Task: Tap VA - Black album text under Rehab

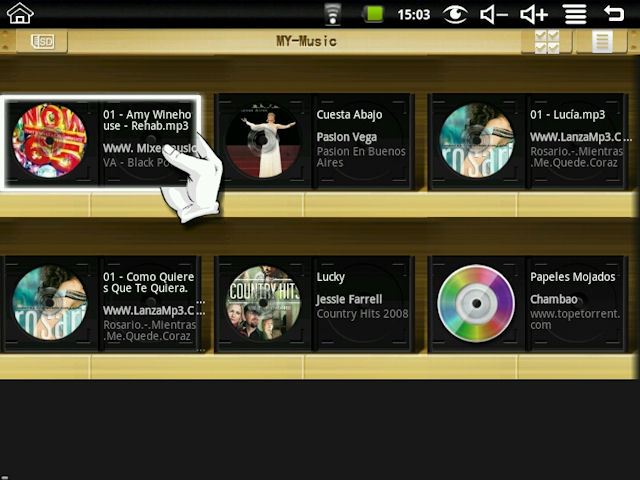Action: coord(137,163)
